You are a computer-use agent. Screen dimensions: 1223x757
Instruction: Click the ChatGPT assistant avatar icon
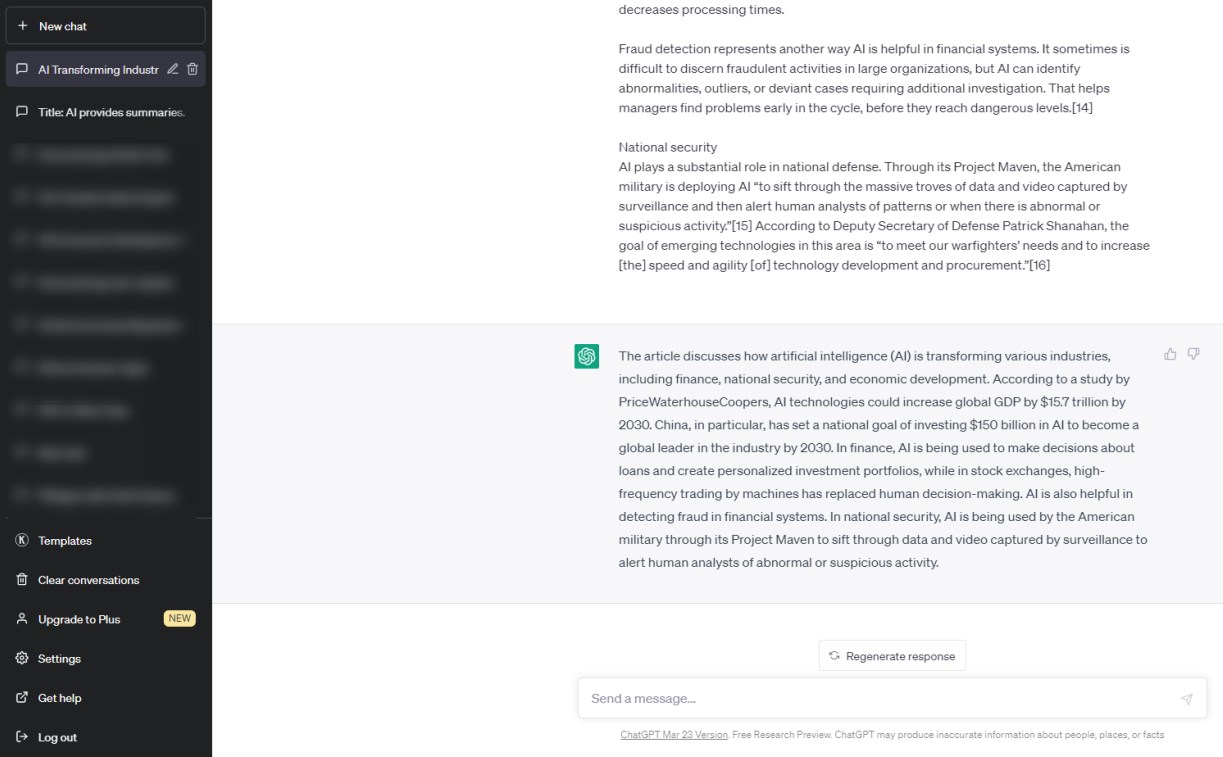point(586,356)
